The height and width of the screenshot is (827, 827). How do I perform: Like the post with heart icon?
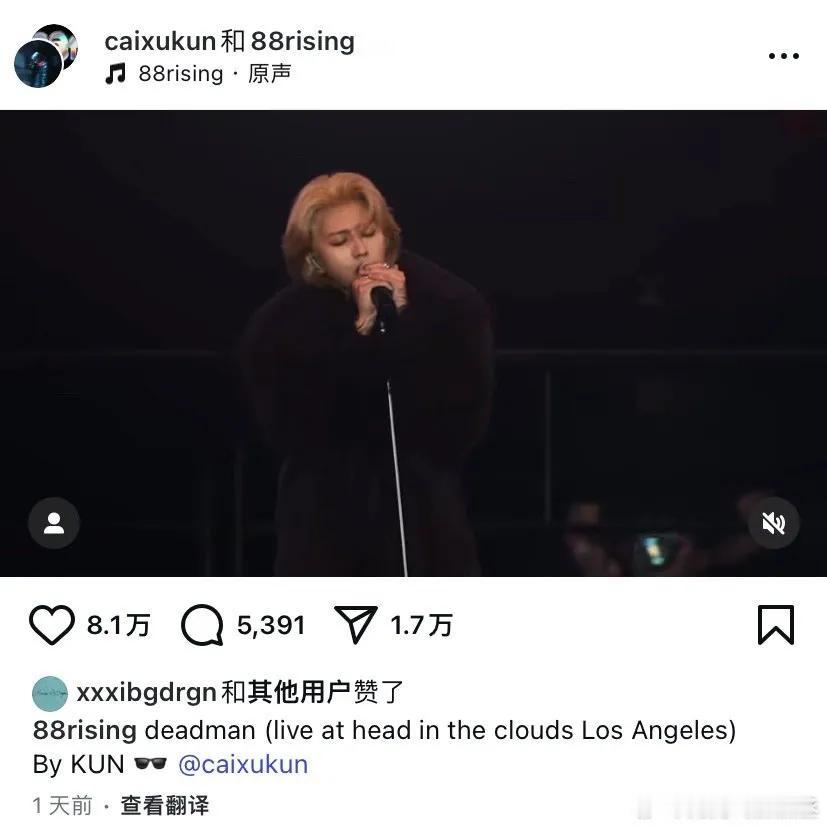pyautogui.click(x=52, y=625)
